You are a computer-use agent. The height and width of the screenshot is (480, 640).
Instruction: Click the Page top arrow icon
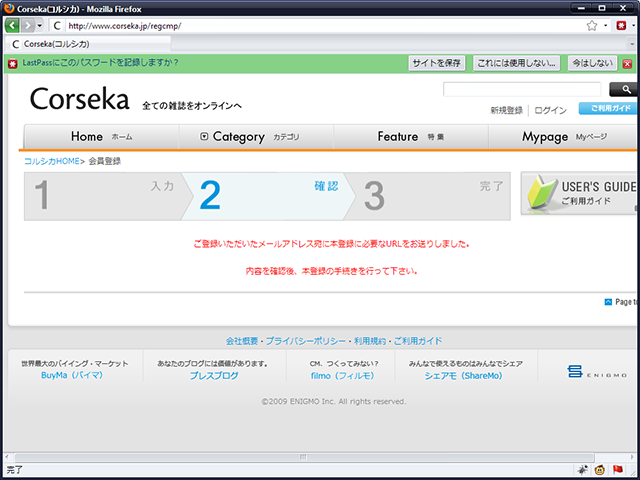(x=608, y=302)
